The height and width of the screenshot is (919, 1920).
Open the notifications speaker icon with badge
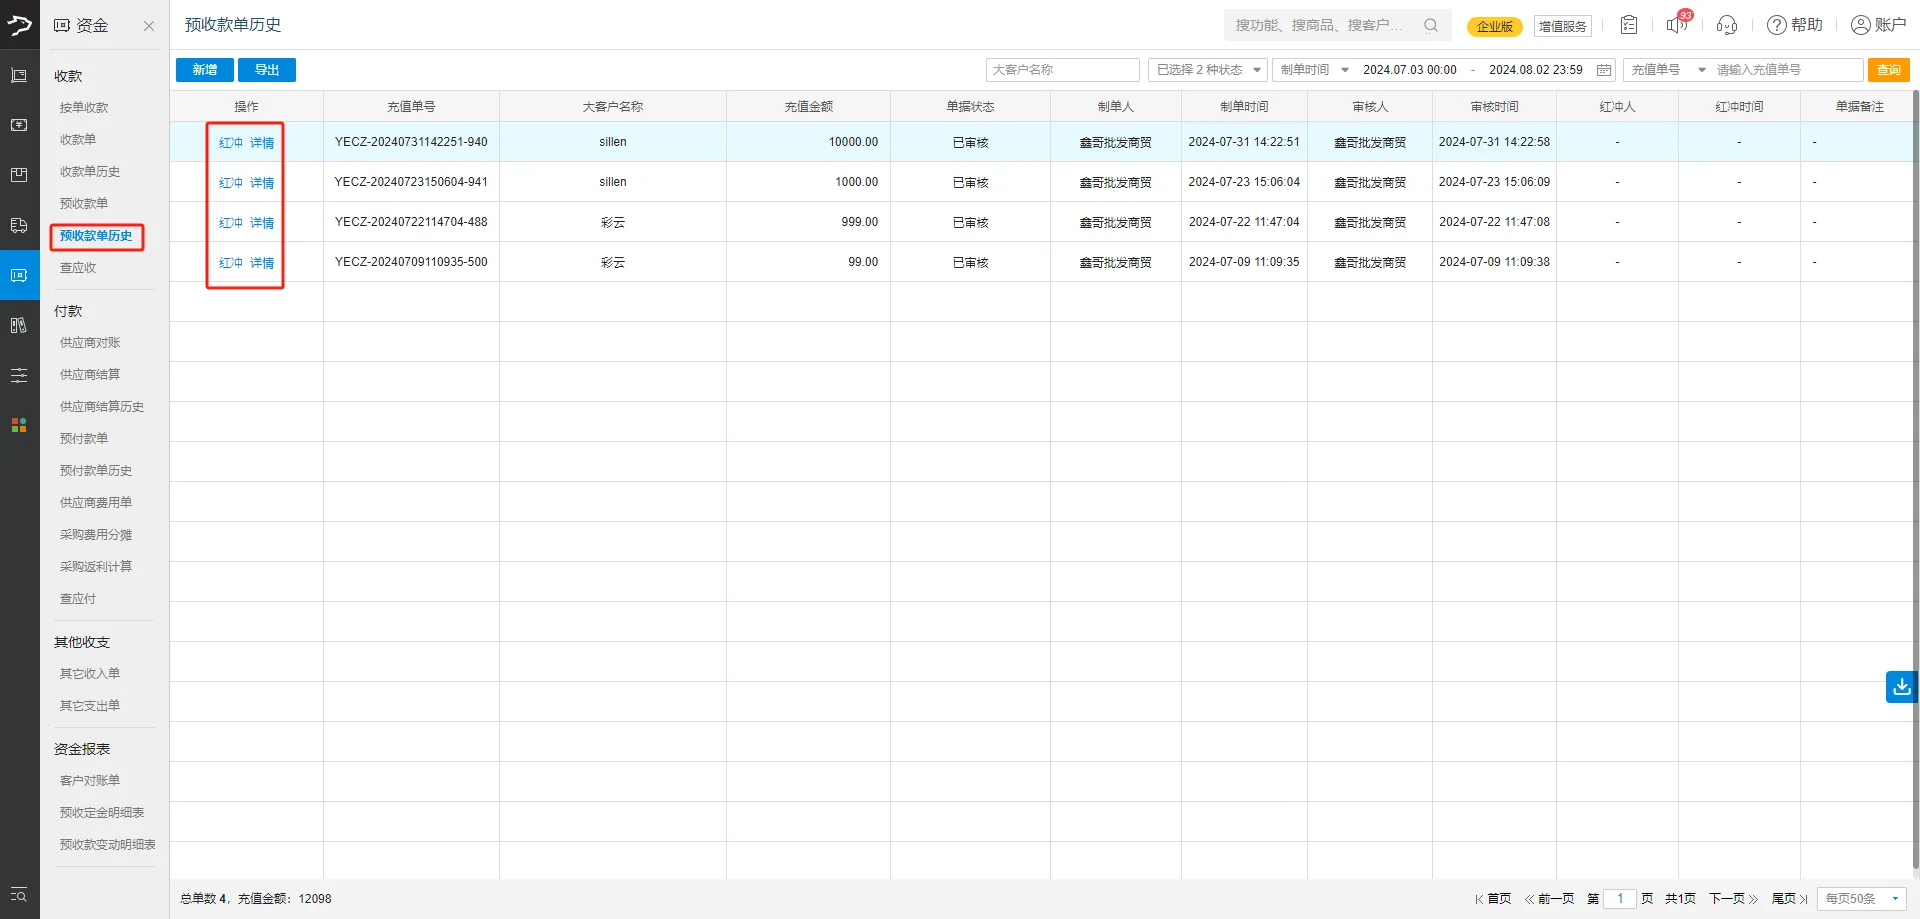click(1677, 25)
